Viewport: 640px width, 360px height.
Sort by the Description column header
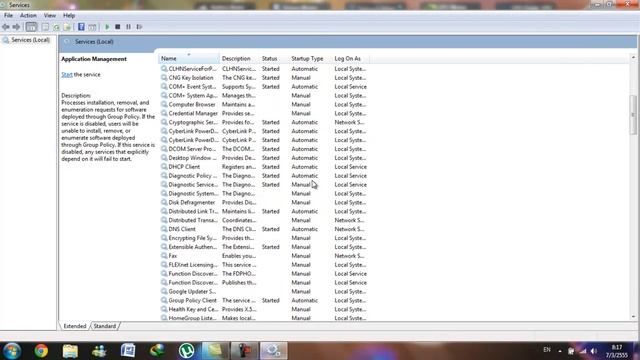pyautogui.click(x=239, y=59)
